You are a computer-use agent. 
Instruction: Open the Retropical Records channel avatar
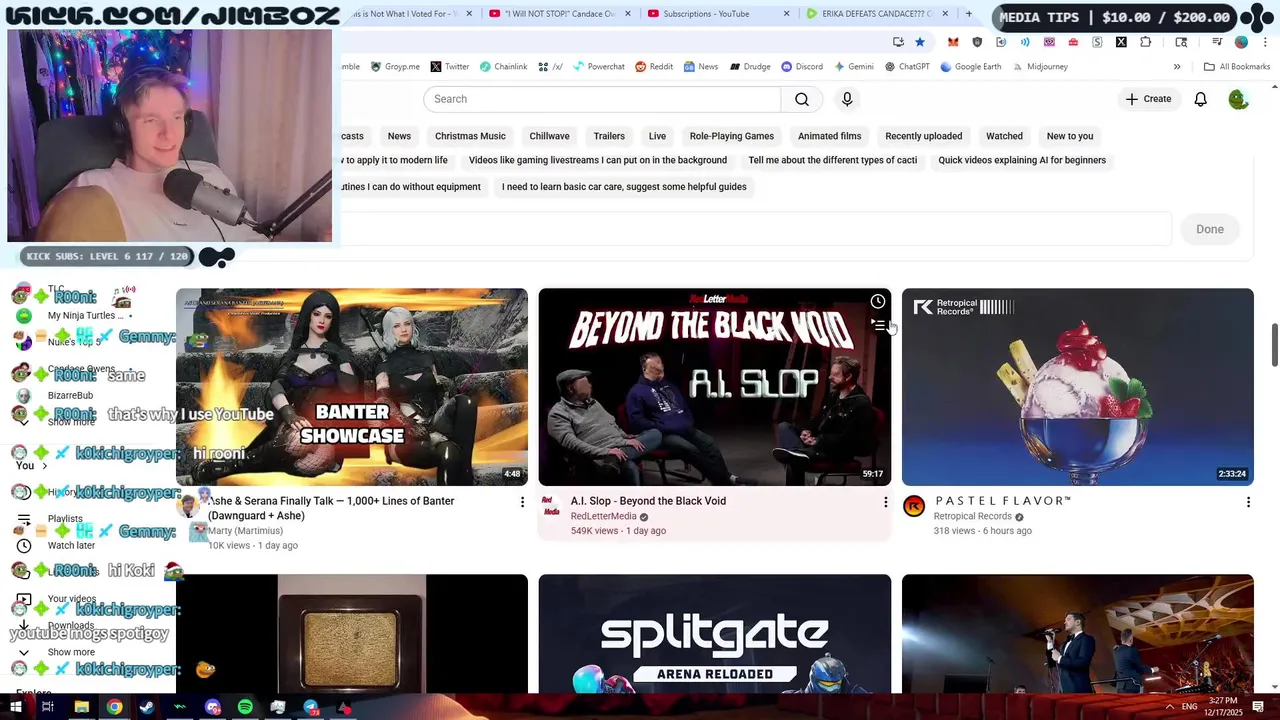tap(914, 506)
